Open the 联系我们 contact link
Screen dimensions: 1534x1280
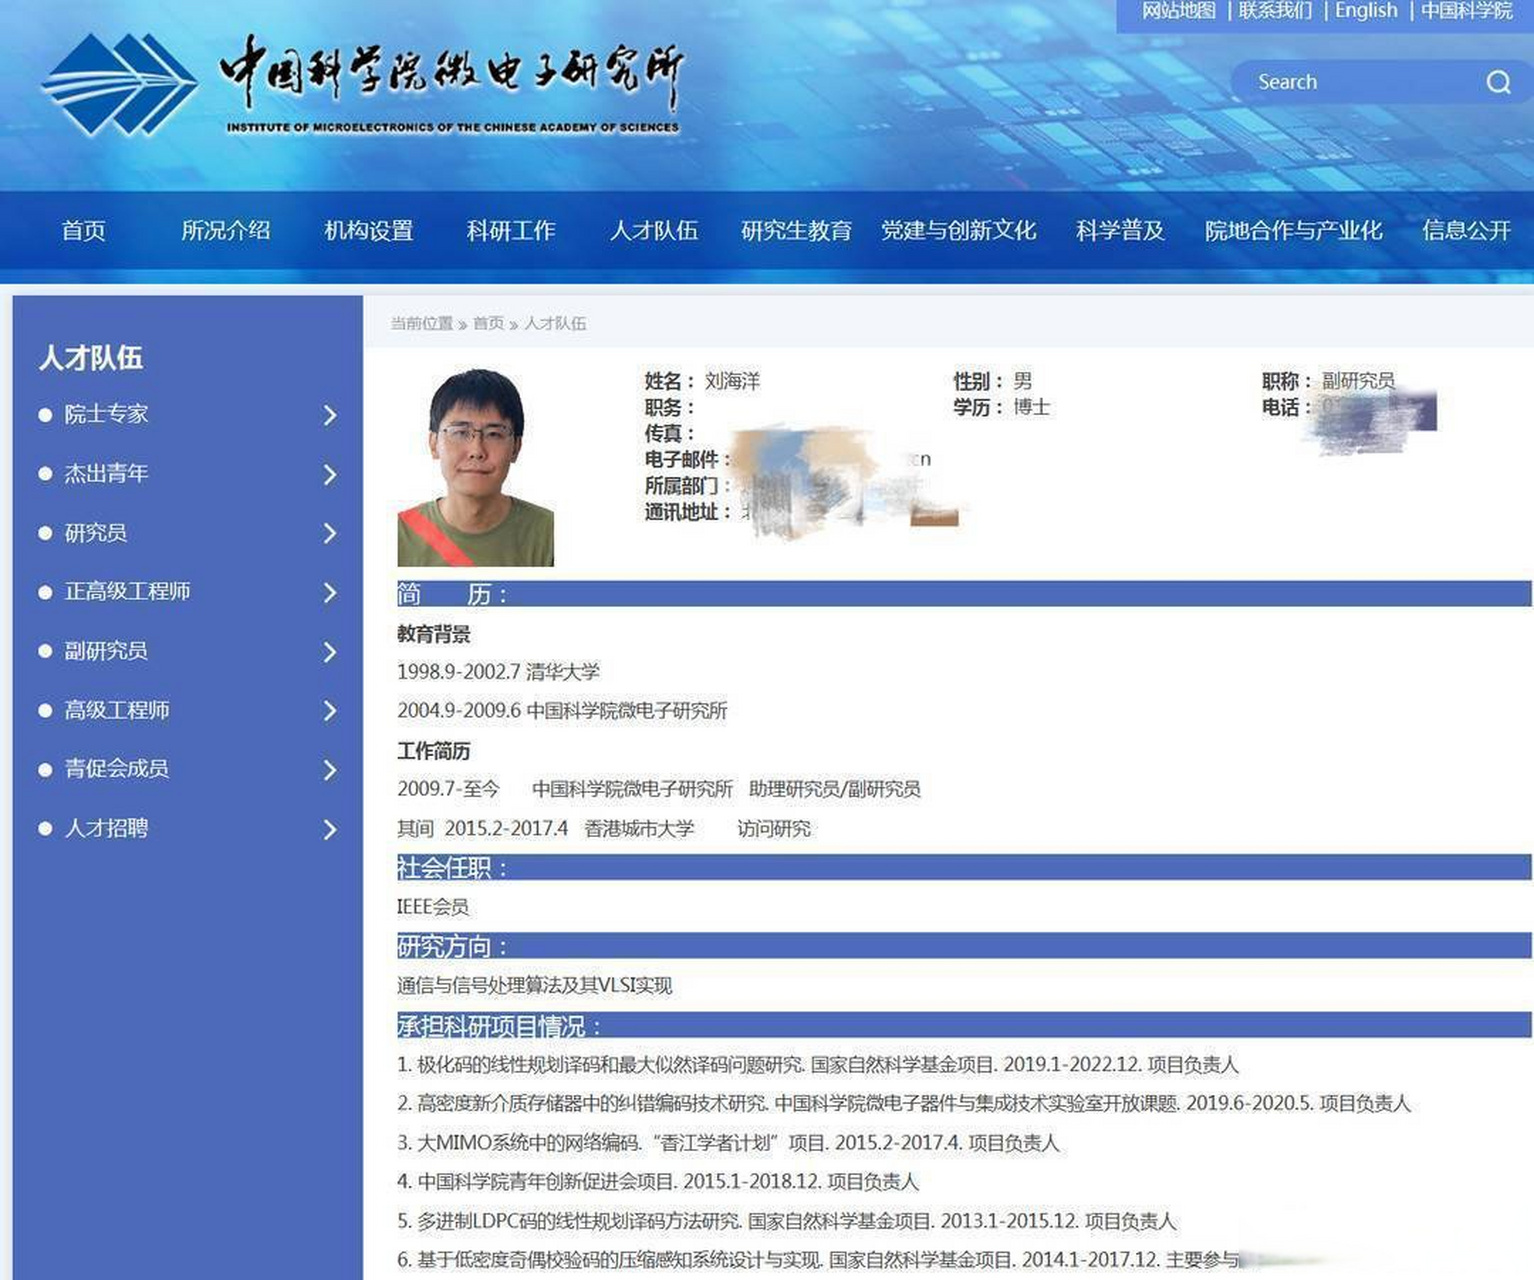[1272, 11]
